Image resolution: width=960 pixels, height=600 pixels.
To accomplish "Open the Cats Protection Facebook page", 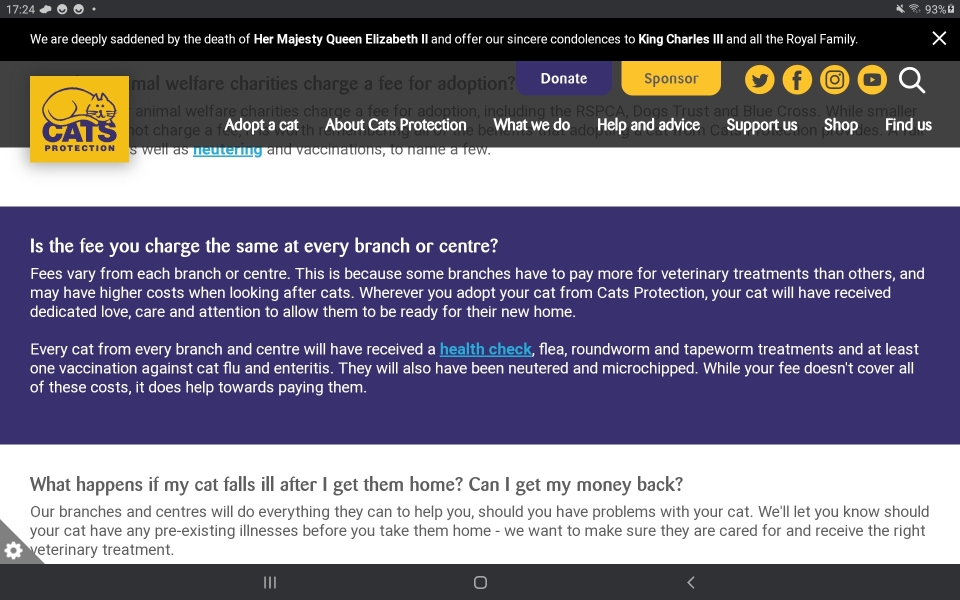I will click(797, 80).
